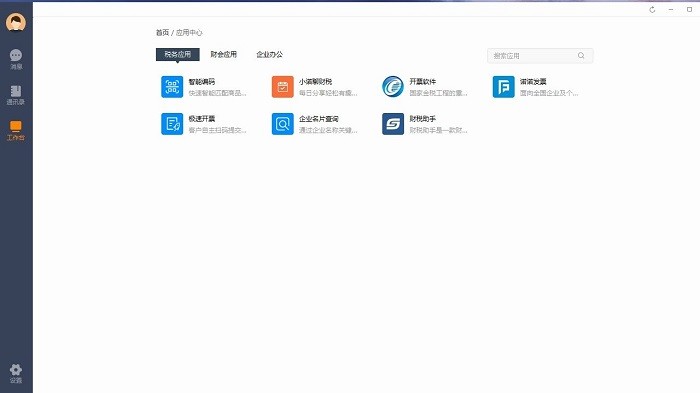Click the orange 小诺聊财税 calendar icon
Viewport: 700px width, 393px height.
point(283,87)
